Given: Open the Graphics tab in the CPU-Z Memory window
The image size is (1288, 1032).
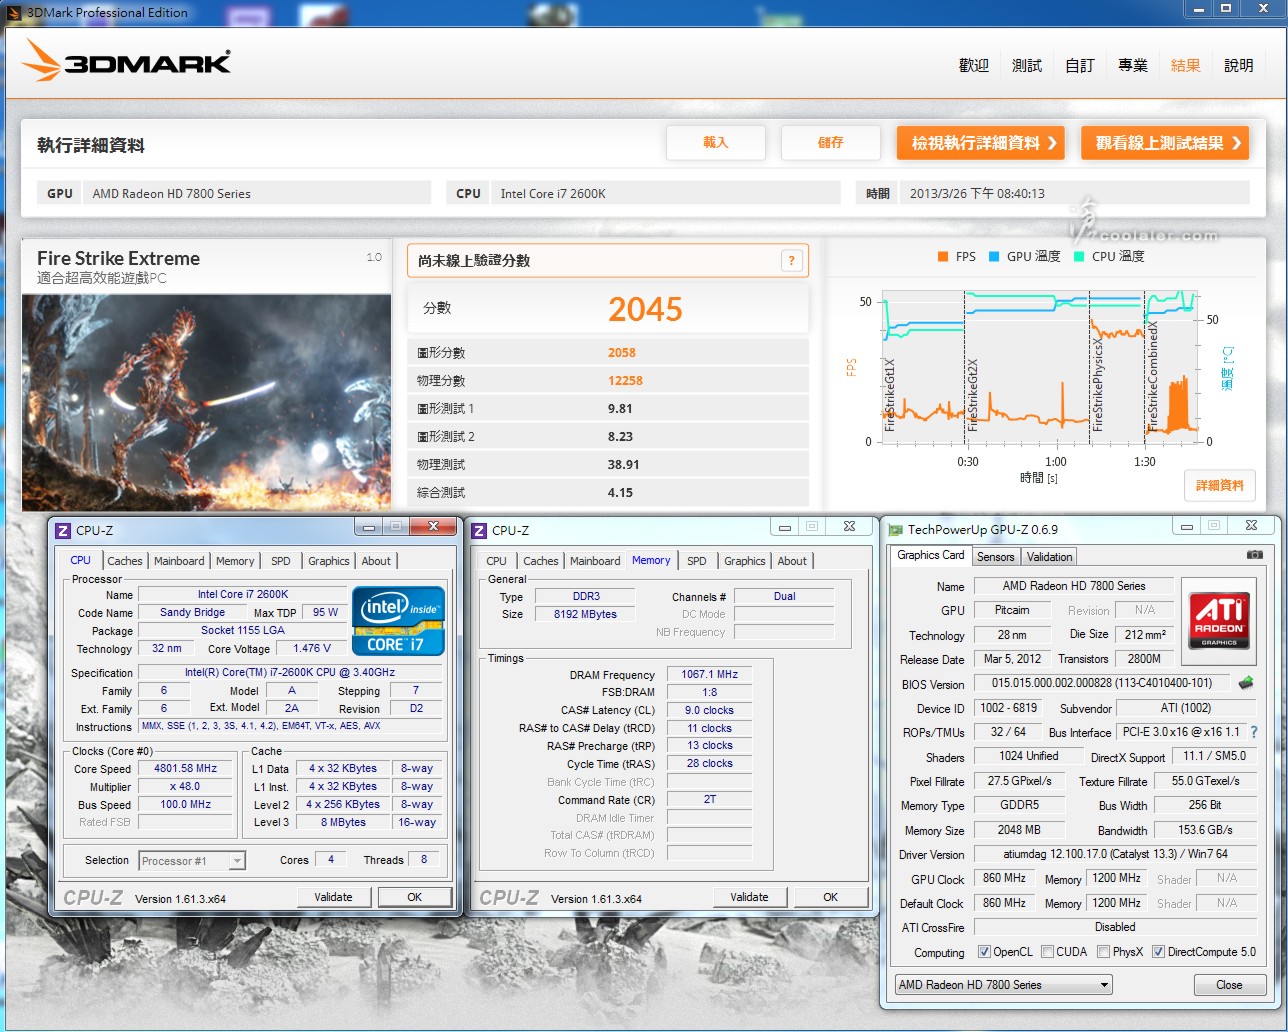Looking at the screenshot, I should tap(745, 561).
